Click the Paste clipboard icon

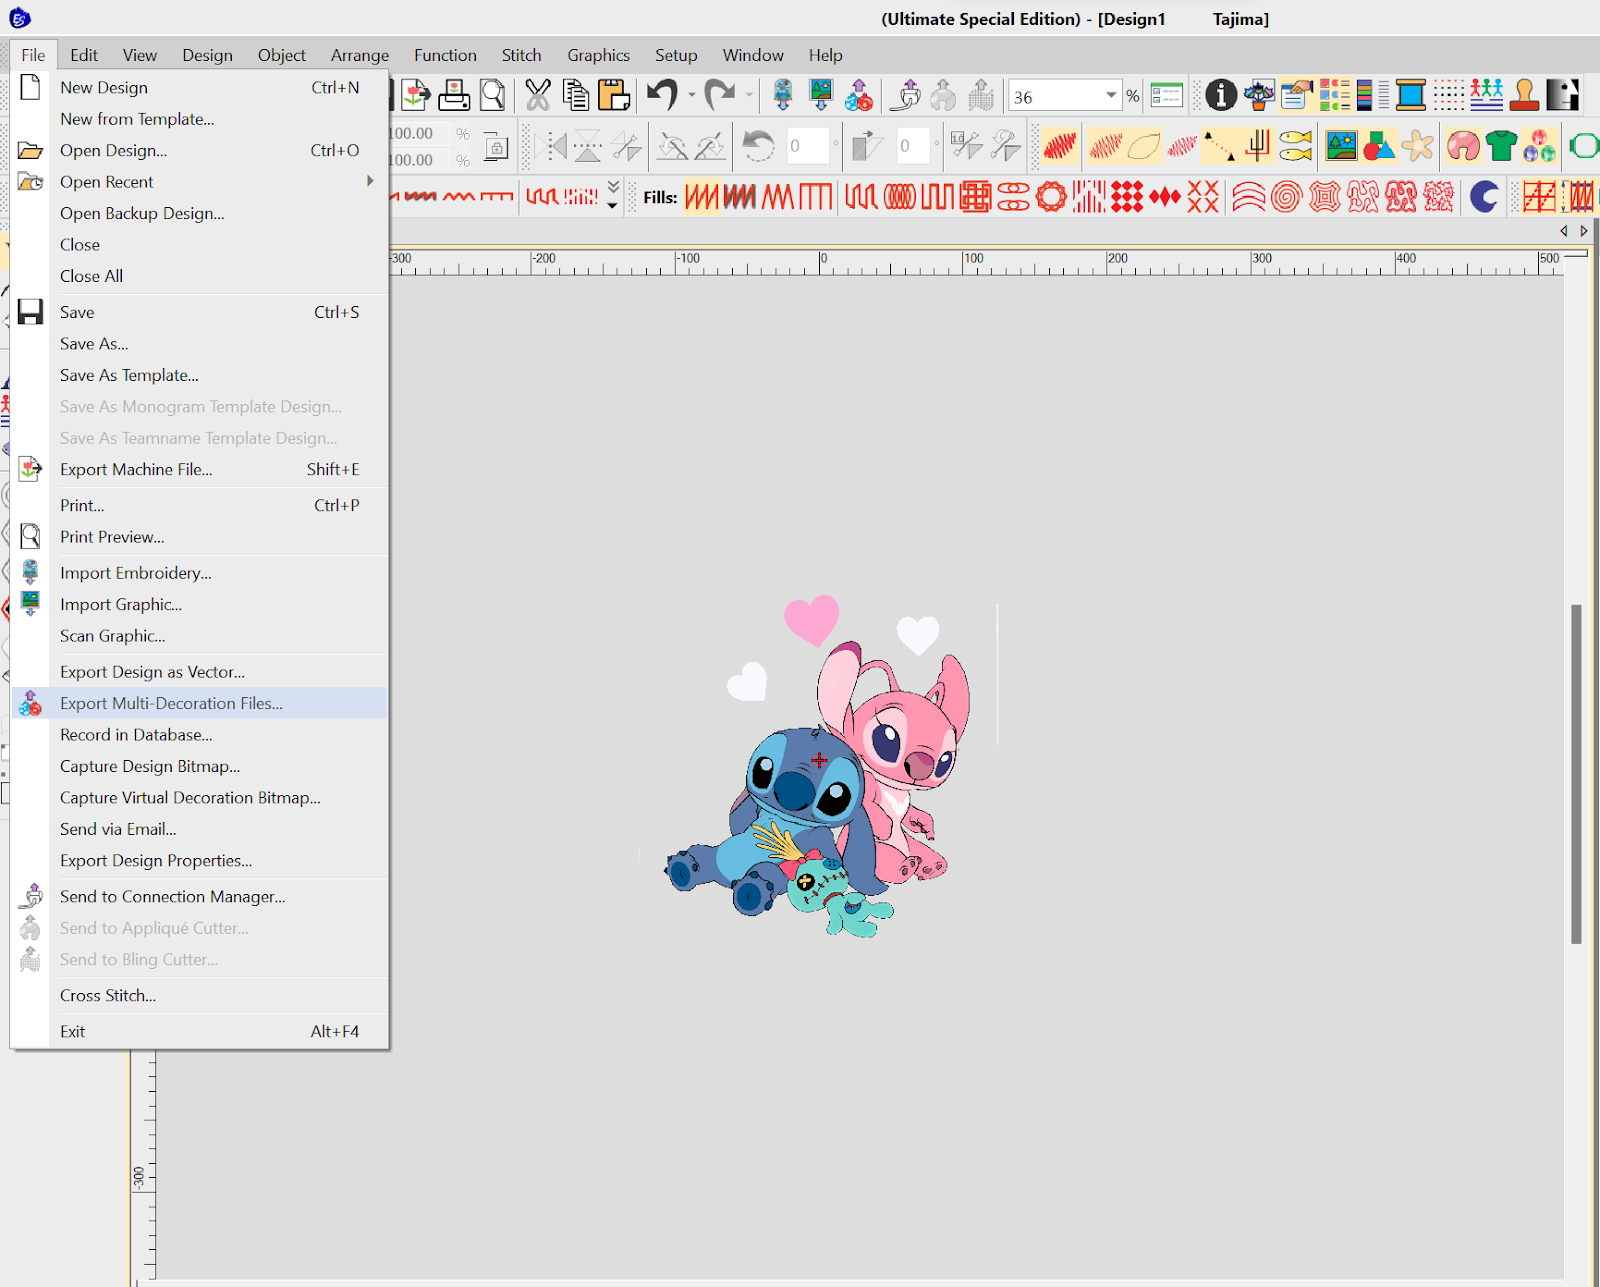[614, 96]
